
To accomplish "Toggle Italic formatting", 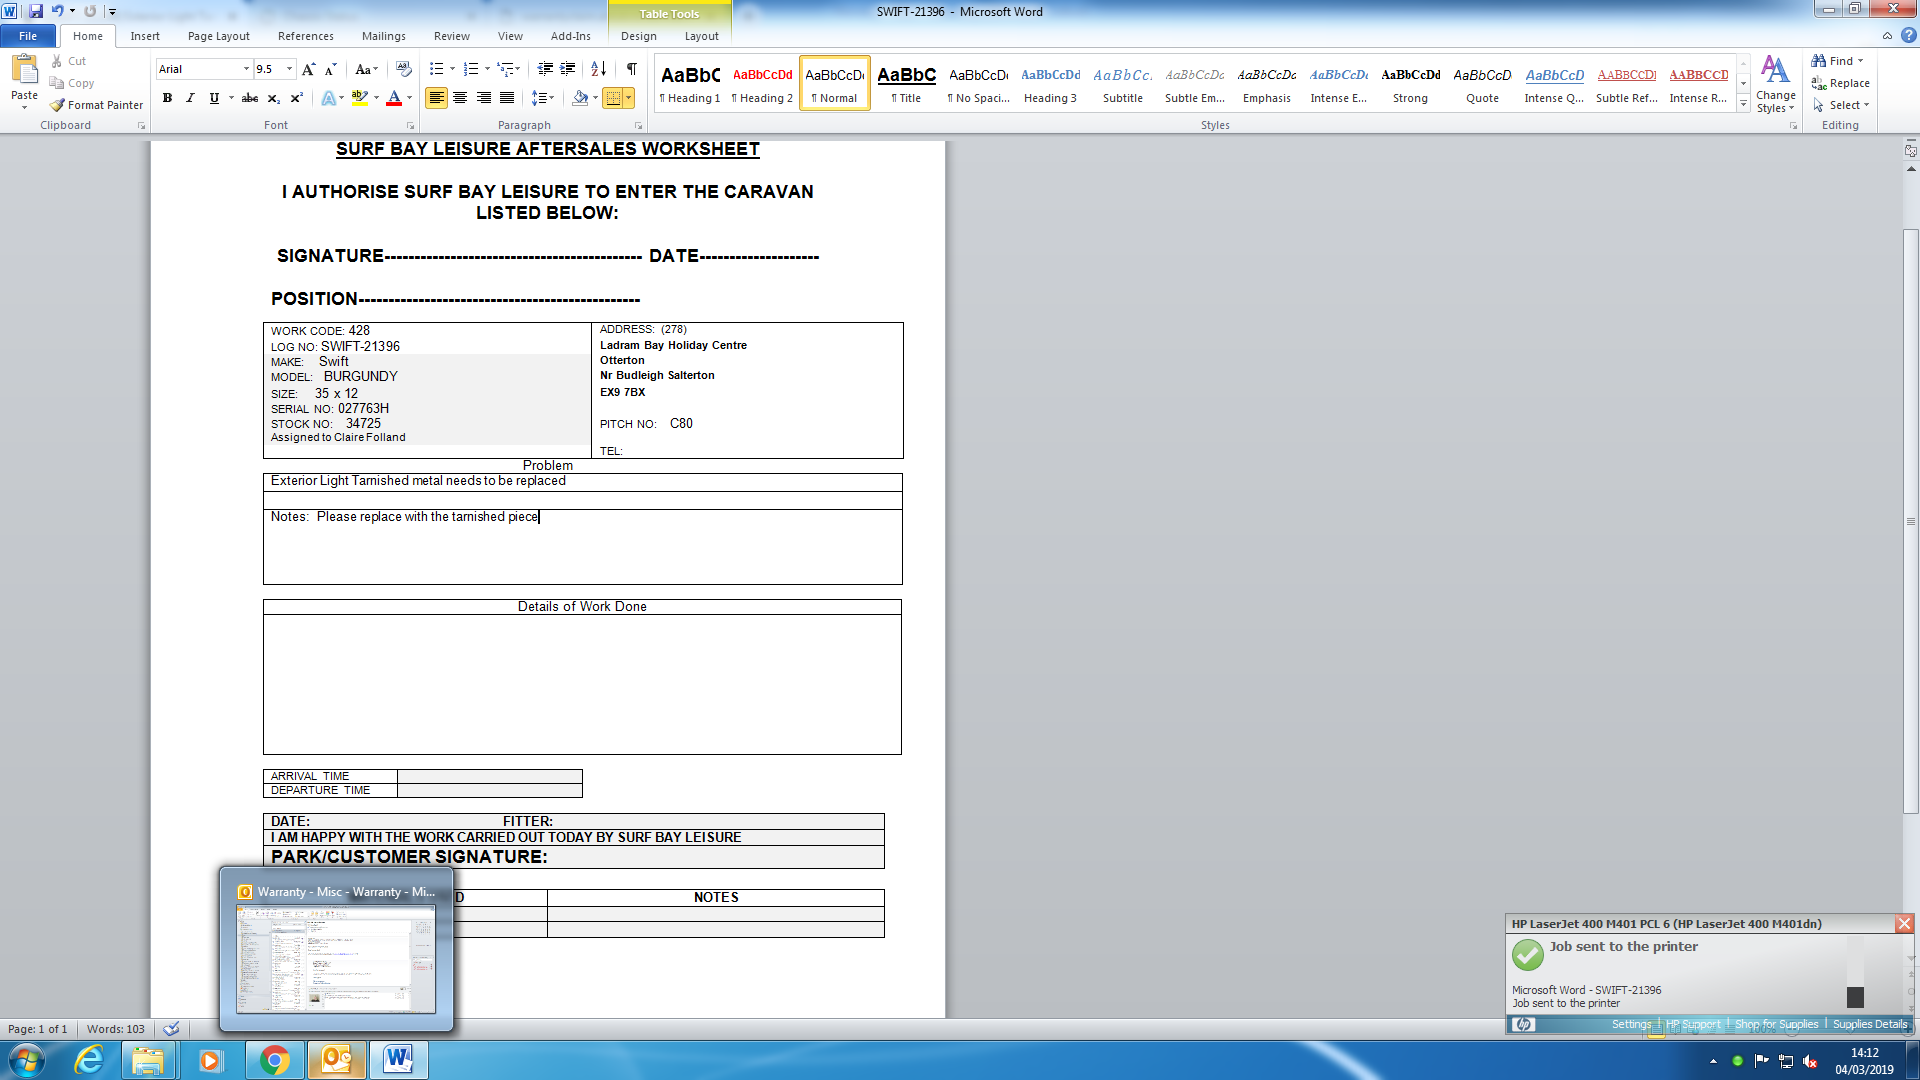I will [190, 98].
